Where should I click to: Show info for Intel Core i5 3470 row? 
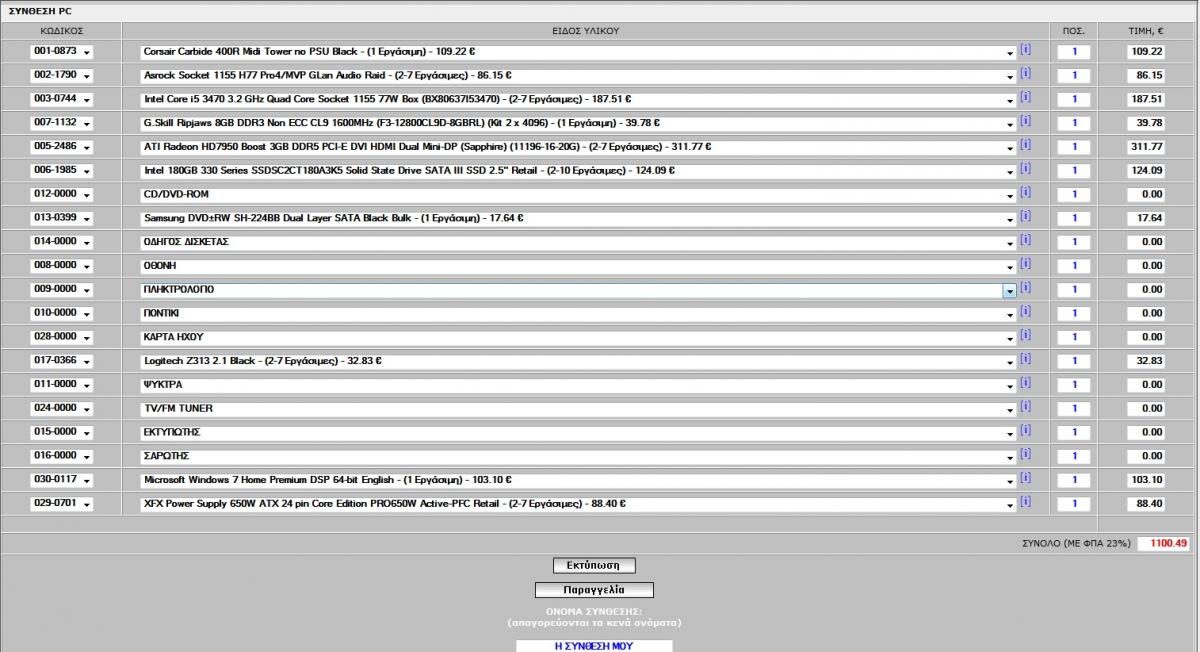coord(1026,98)
